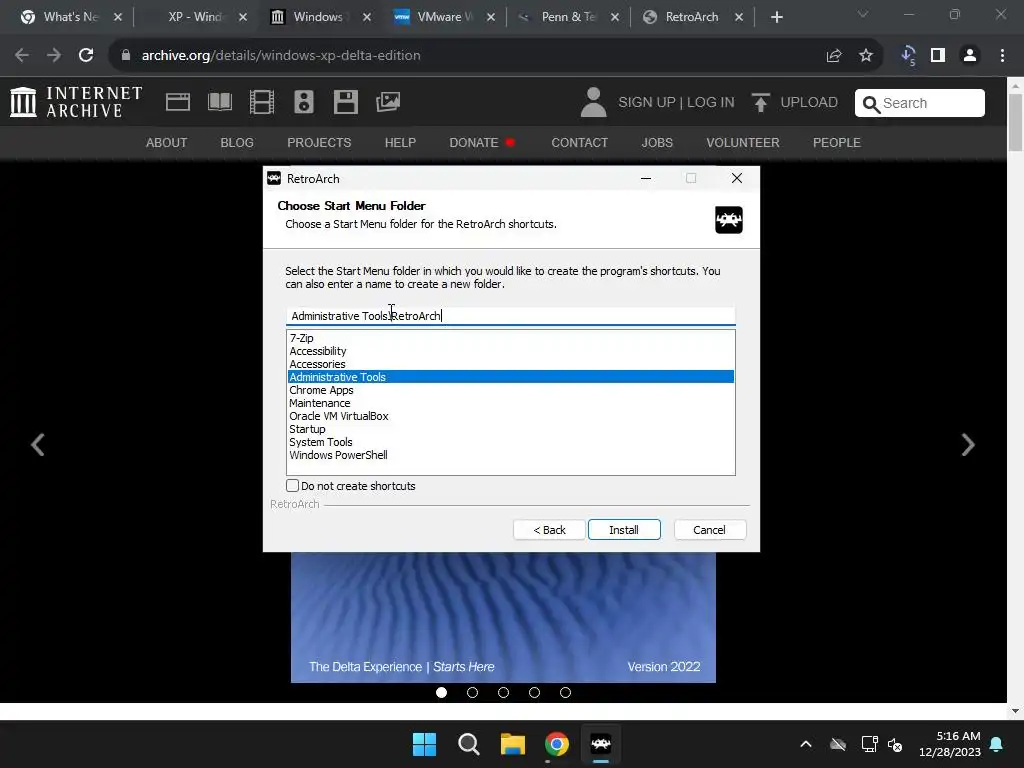Screen dimensions: 1024x768
Task: Select 7-Zip folder in list
Action: pyautogui.click(x=511, y=338)
